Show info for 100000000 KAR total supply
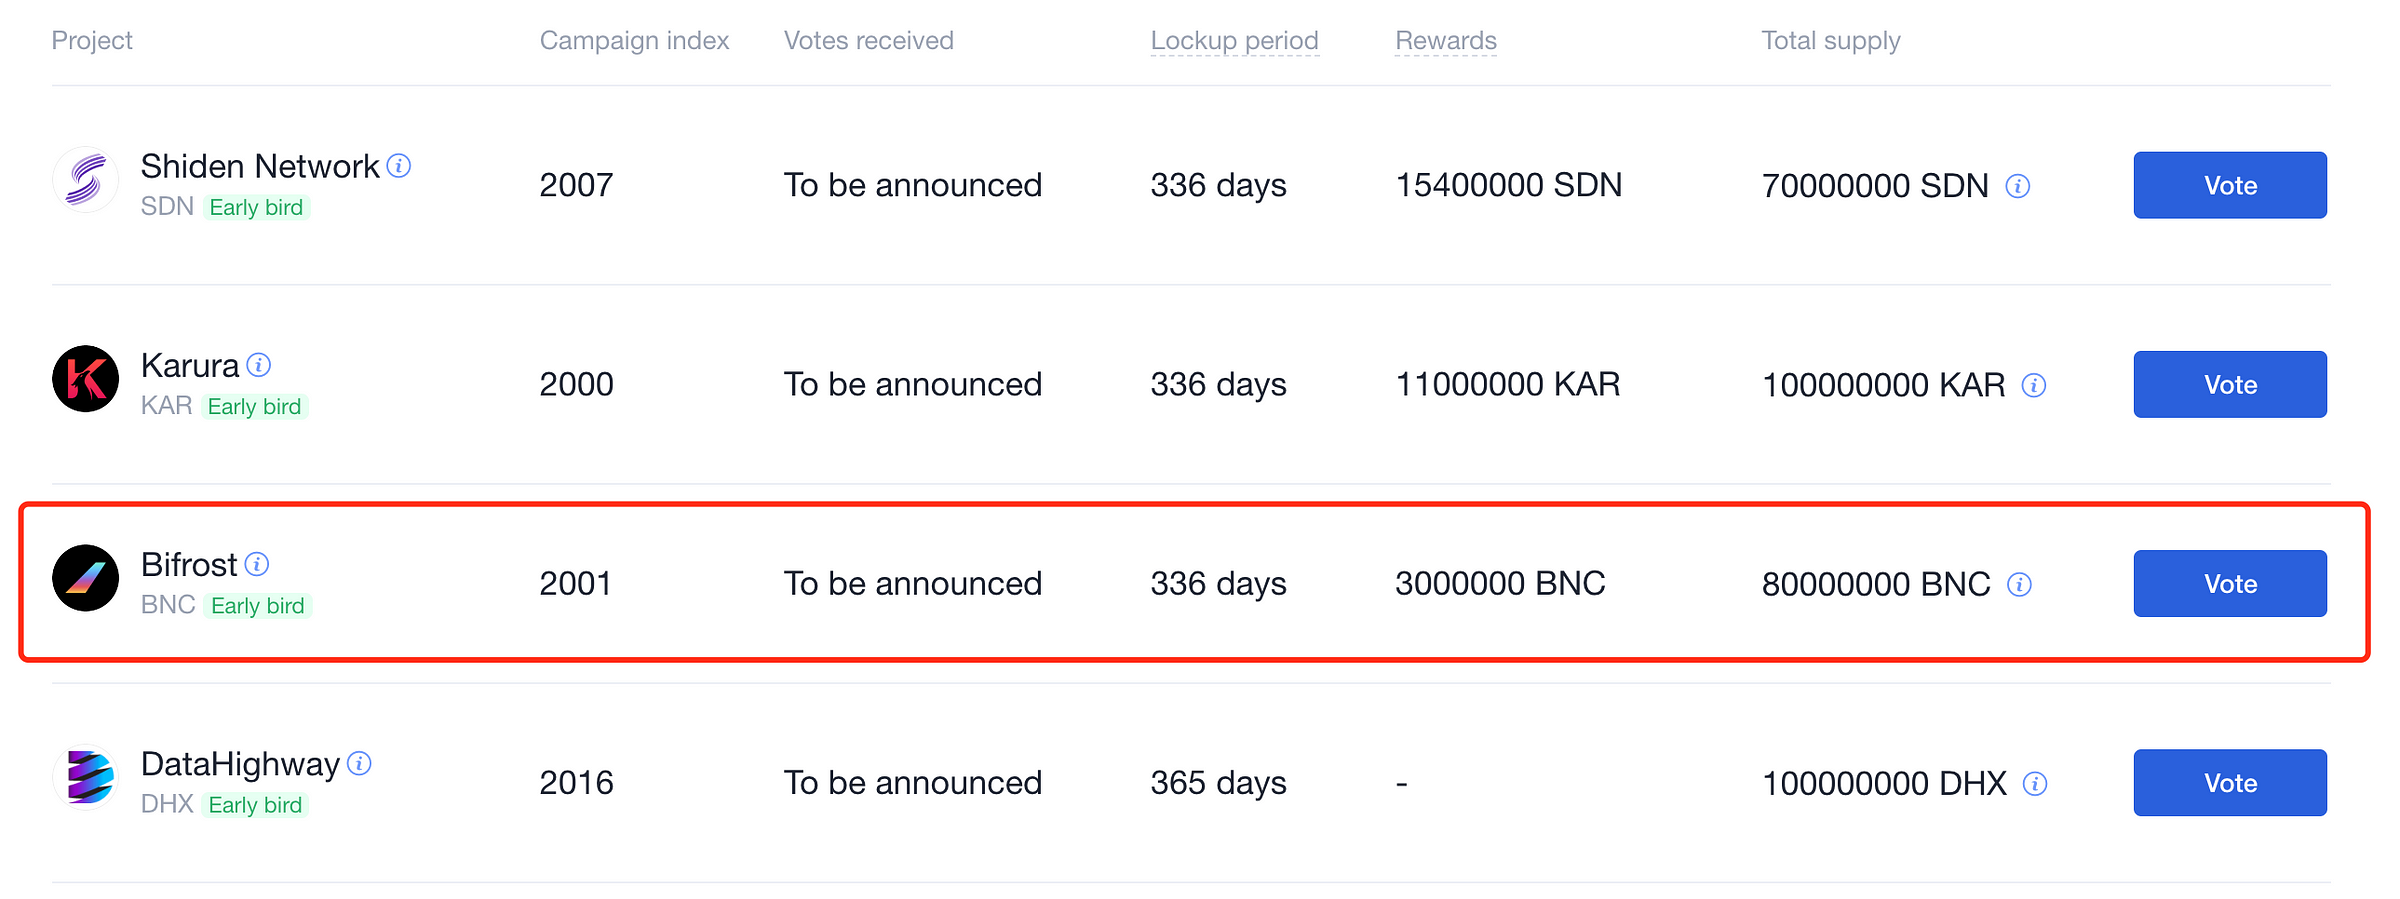This screenshot has width=2400, height=899. 2034,385
